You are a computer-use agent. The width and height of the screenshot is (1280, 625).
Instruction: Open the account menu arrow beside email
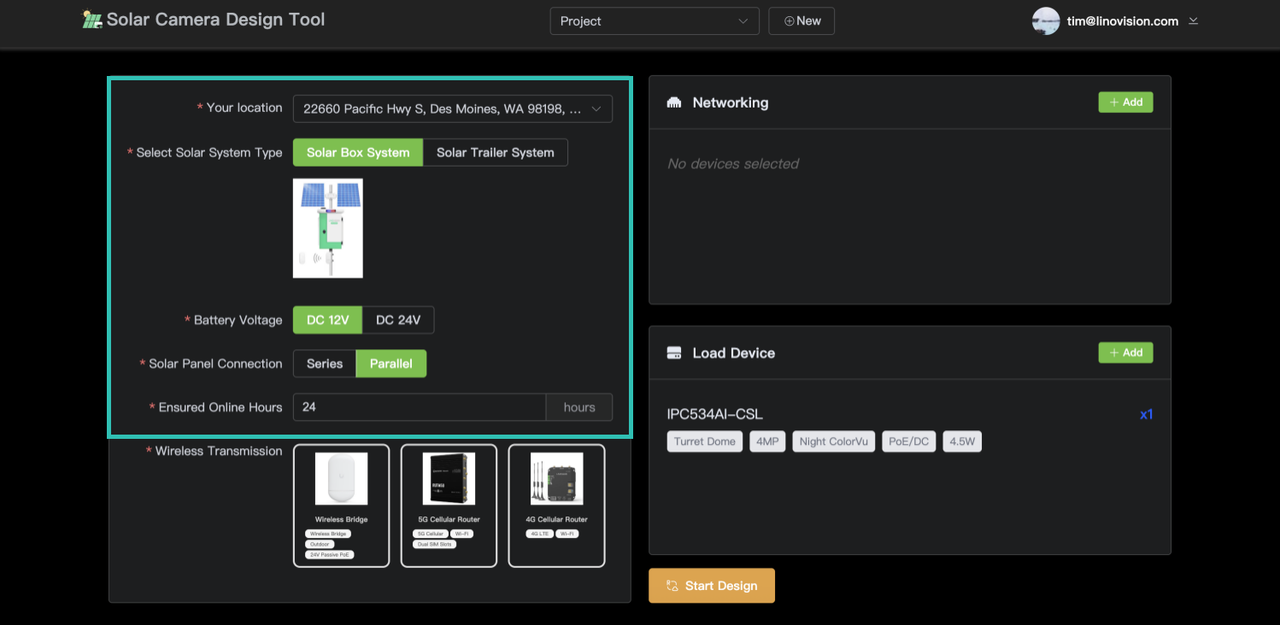1193,21
